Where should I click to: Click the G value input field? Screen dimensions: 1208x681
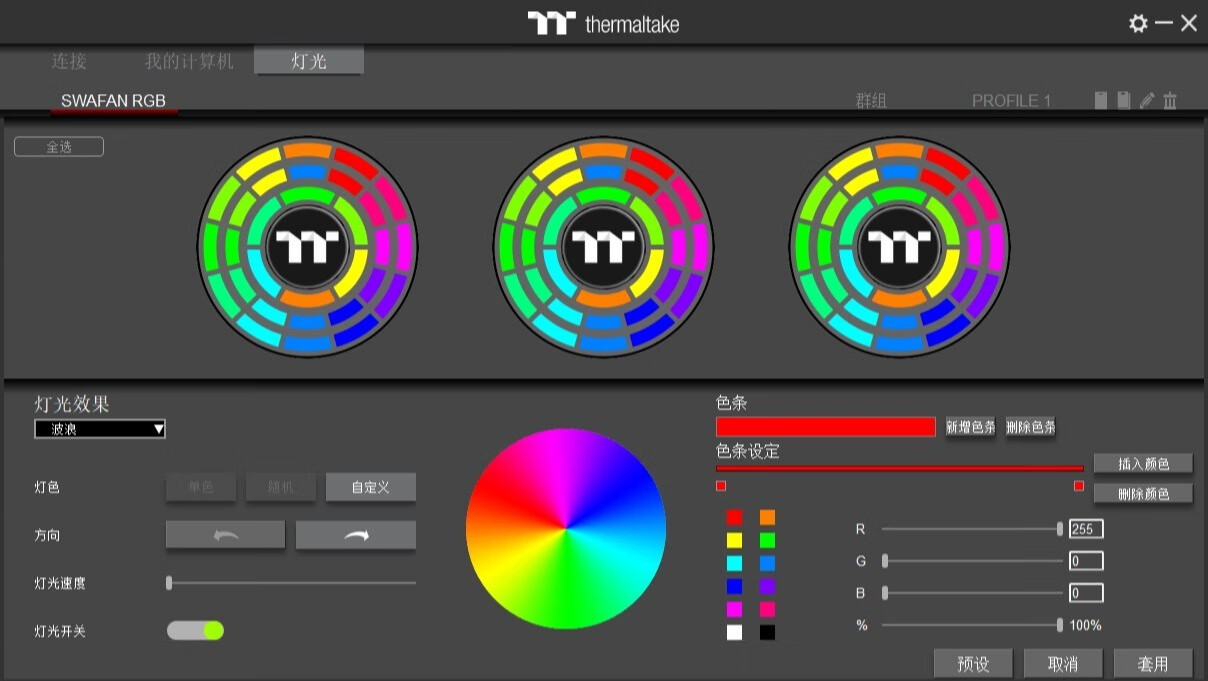(x=1086, y=561)
